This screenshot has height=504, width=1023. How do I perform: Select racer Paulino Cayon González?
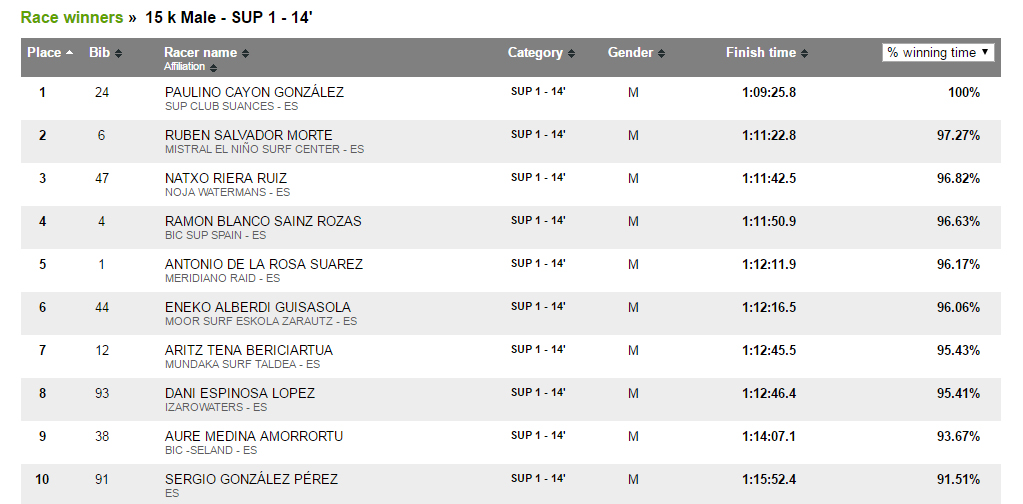click(x=254, y=92)
